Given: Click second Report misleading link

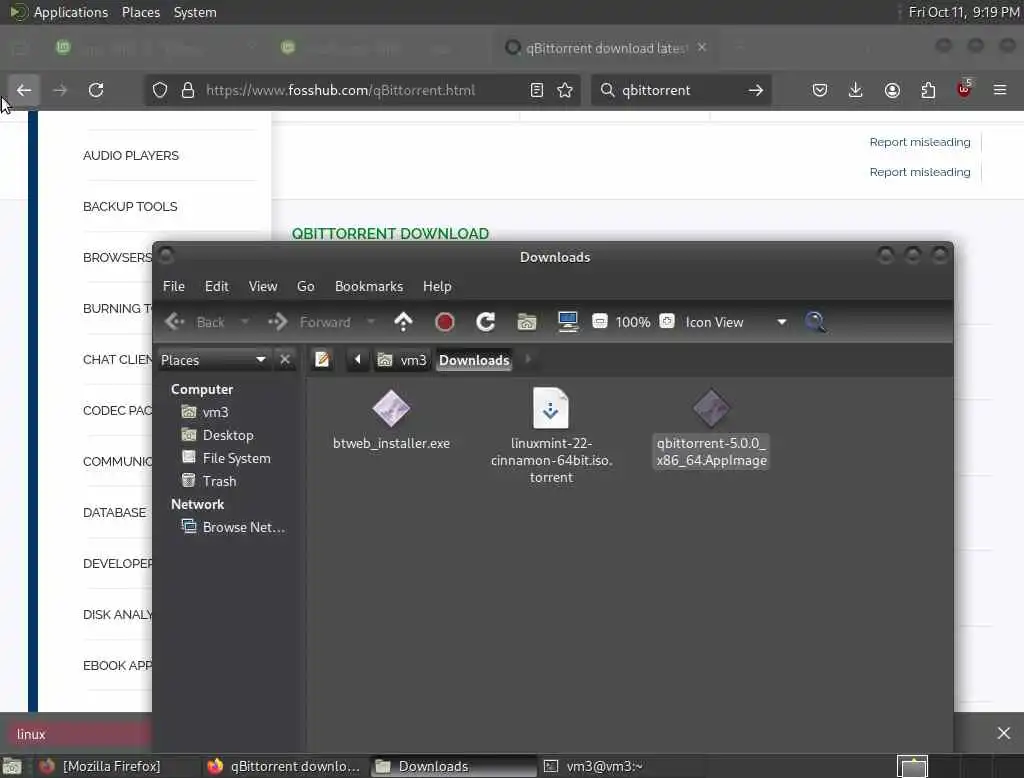Looking at the screenshot, I should [920, 172].
